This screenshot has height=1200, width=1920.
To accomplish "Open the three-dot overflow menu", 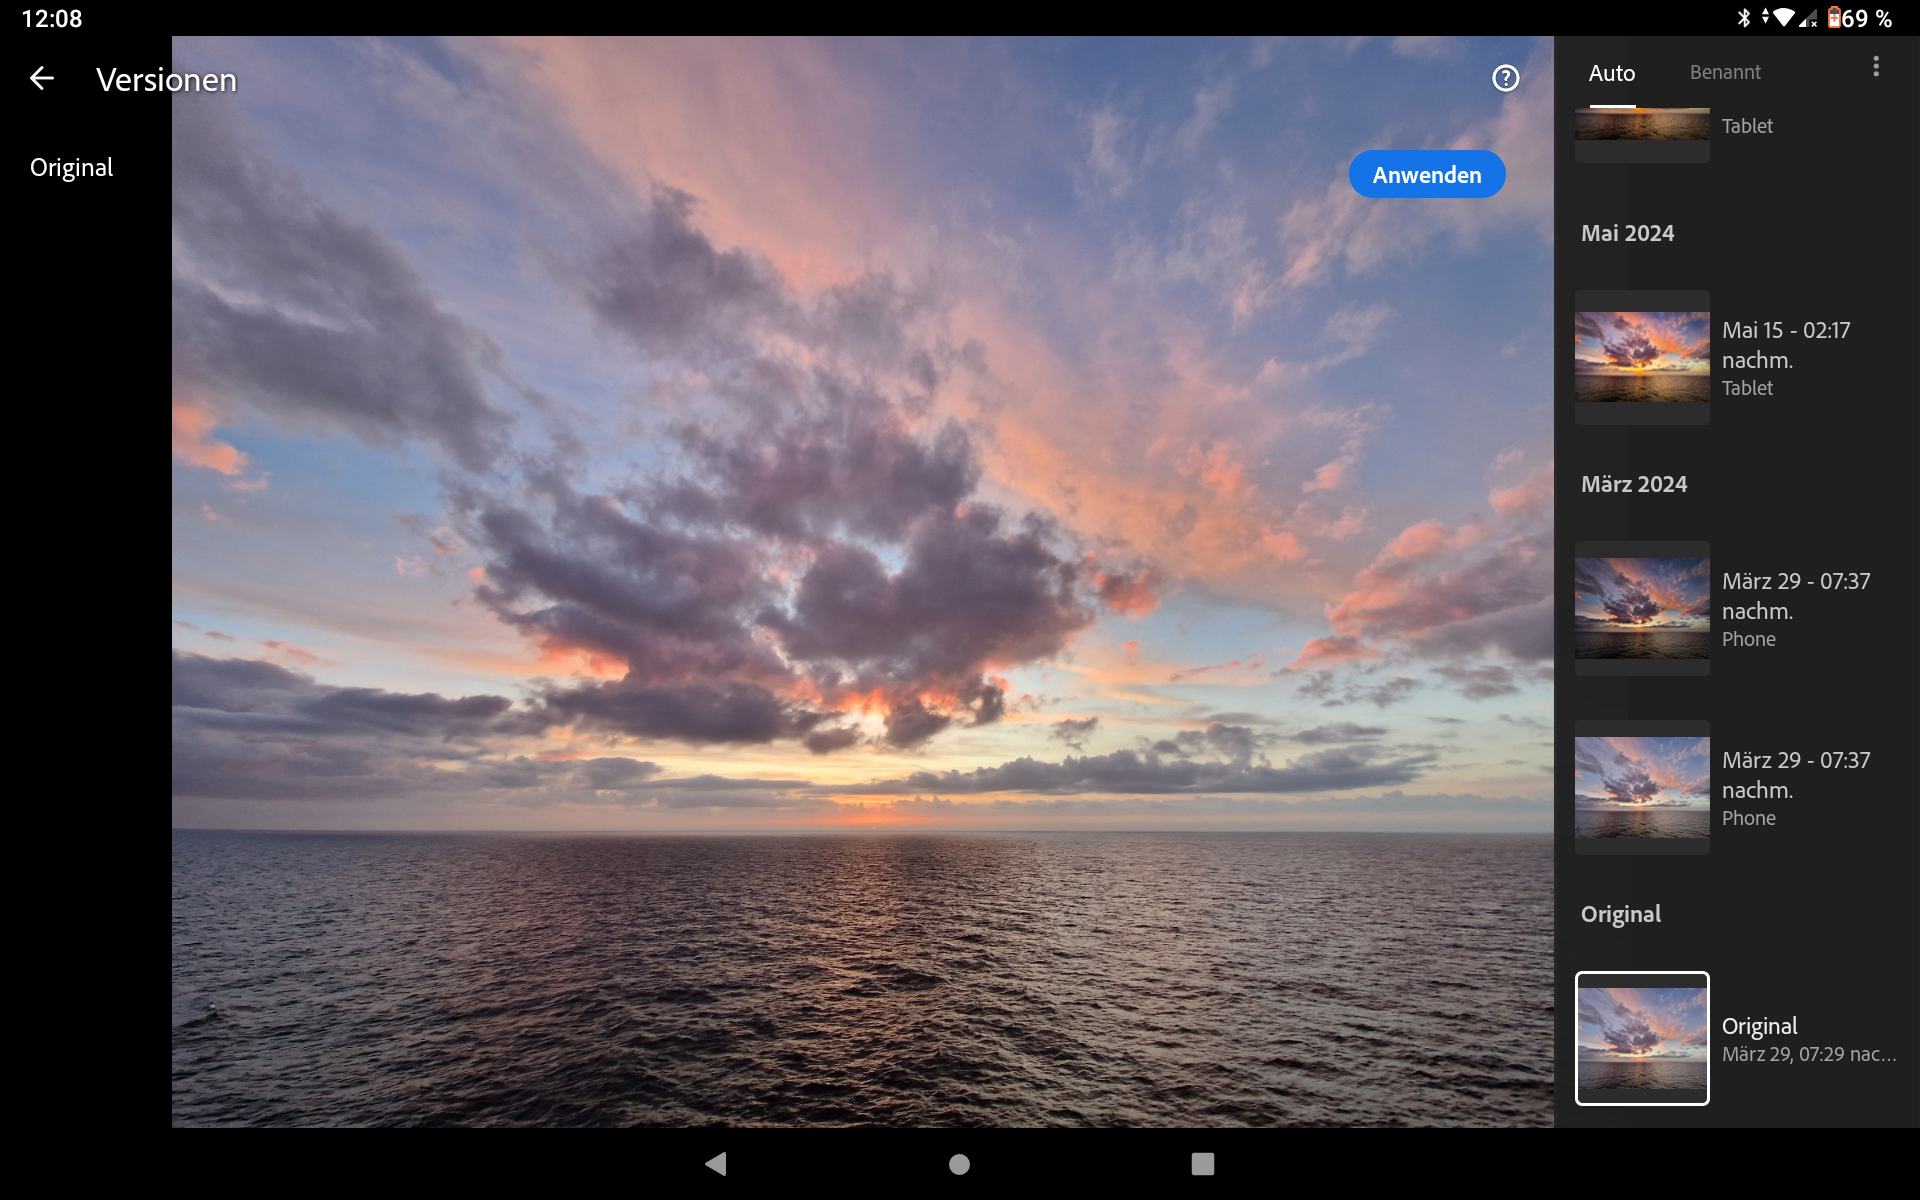I will coord(1875,67).
